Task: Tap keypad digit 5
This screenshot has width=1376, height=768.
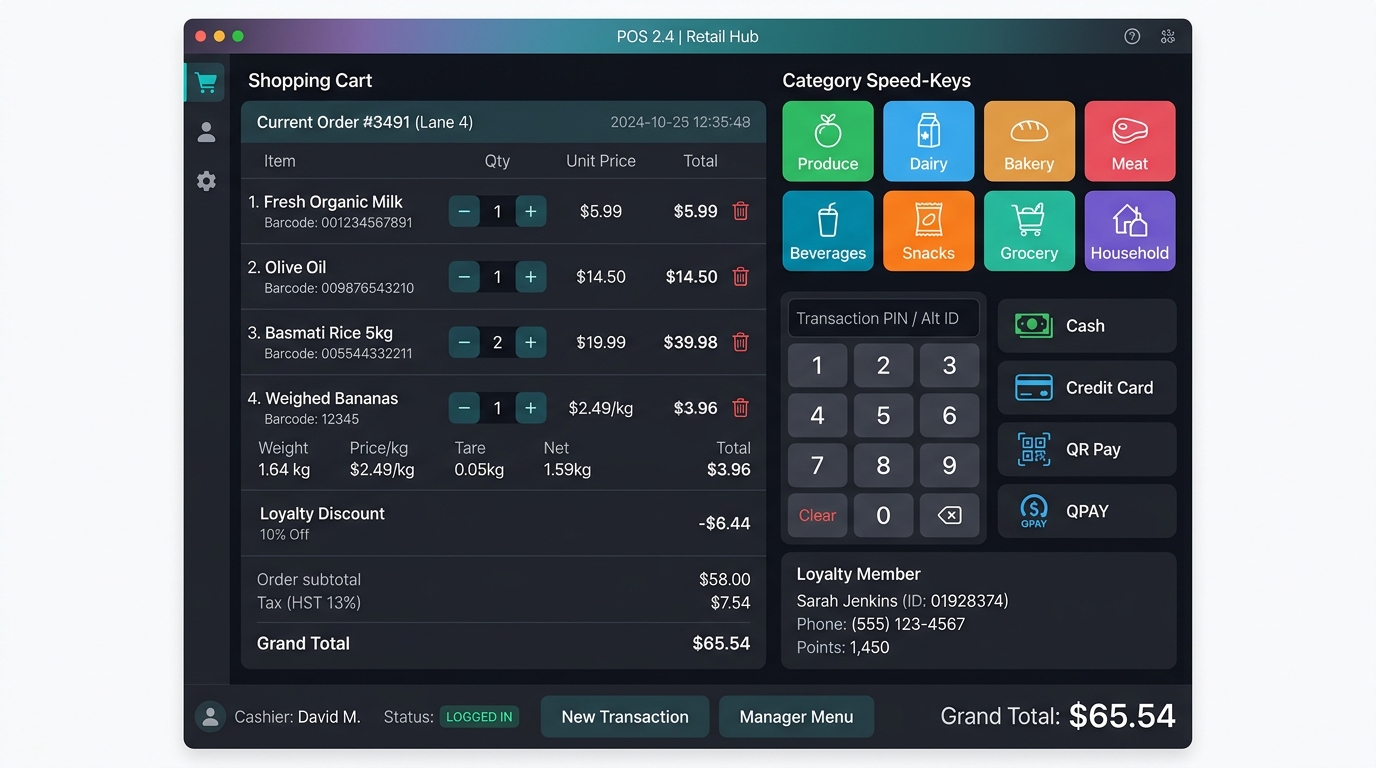Action: tap(883, 415)
